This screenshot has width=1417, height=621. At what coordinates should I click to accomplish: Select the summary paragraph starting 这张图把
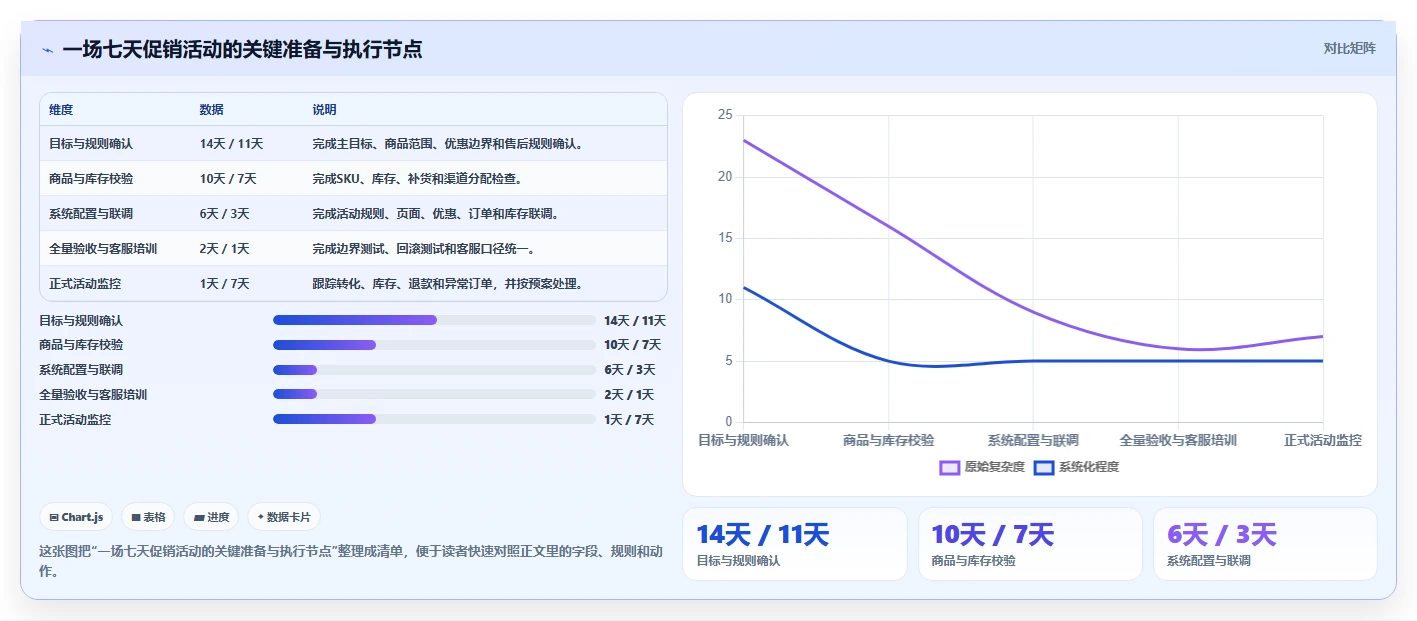click(x=350, y=561)
